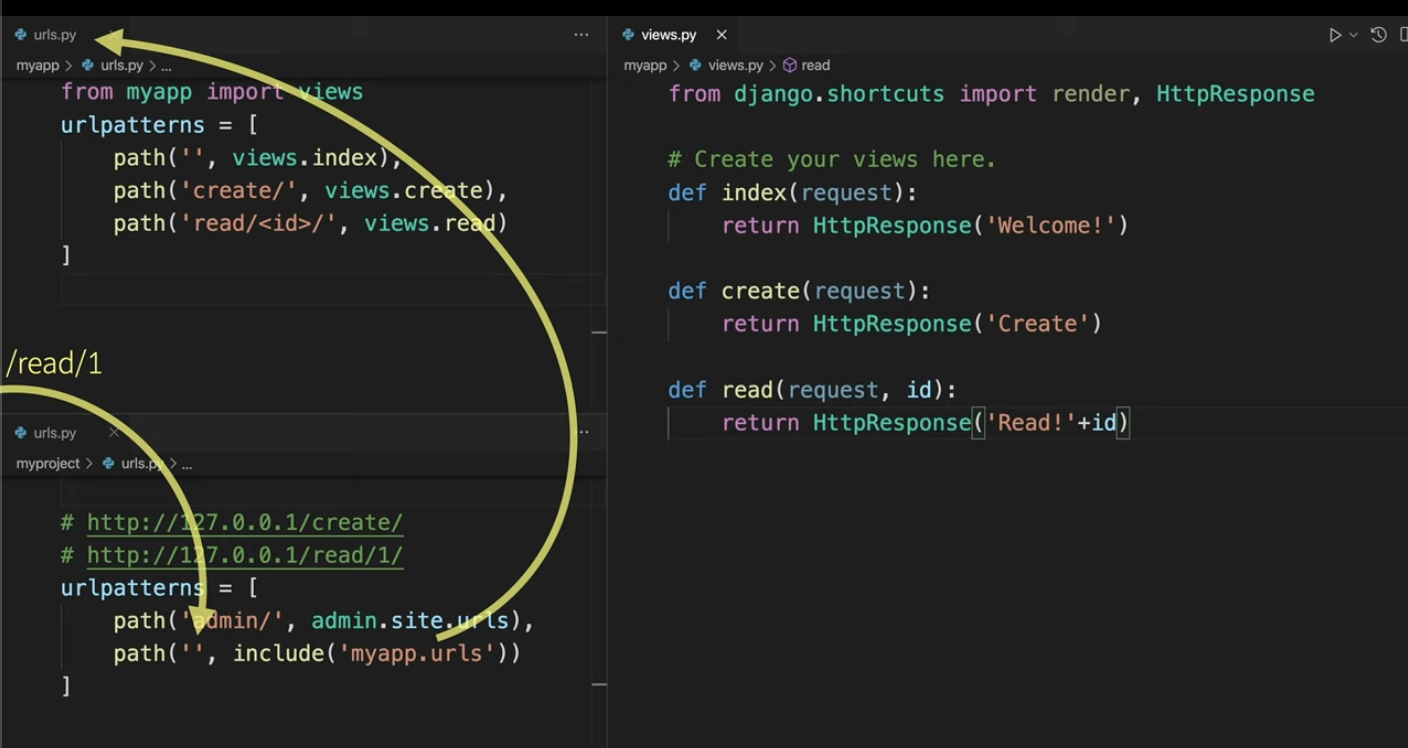Follow the http://127.0.0.1/read/1/ link
The image size is (1408, 748).
pos(245,556)
